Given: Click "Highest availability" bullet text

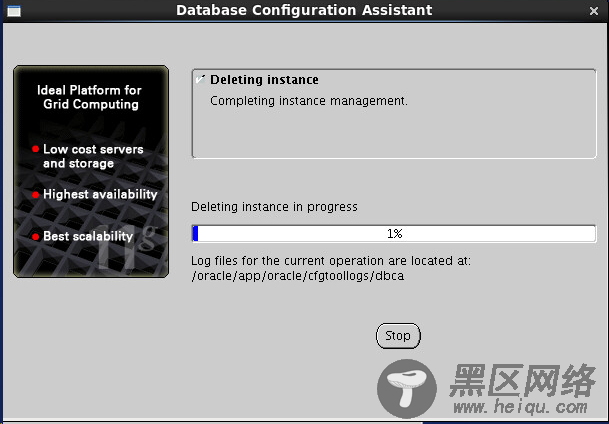Looking at the screenshot, I should [100, 194].
